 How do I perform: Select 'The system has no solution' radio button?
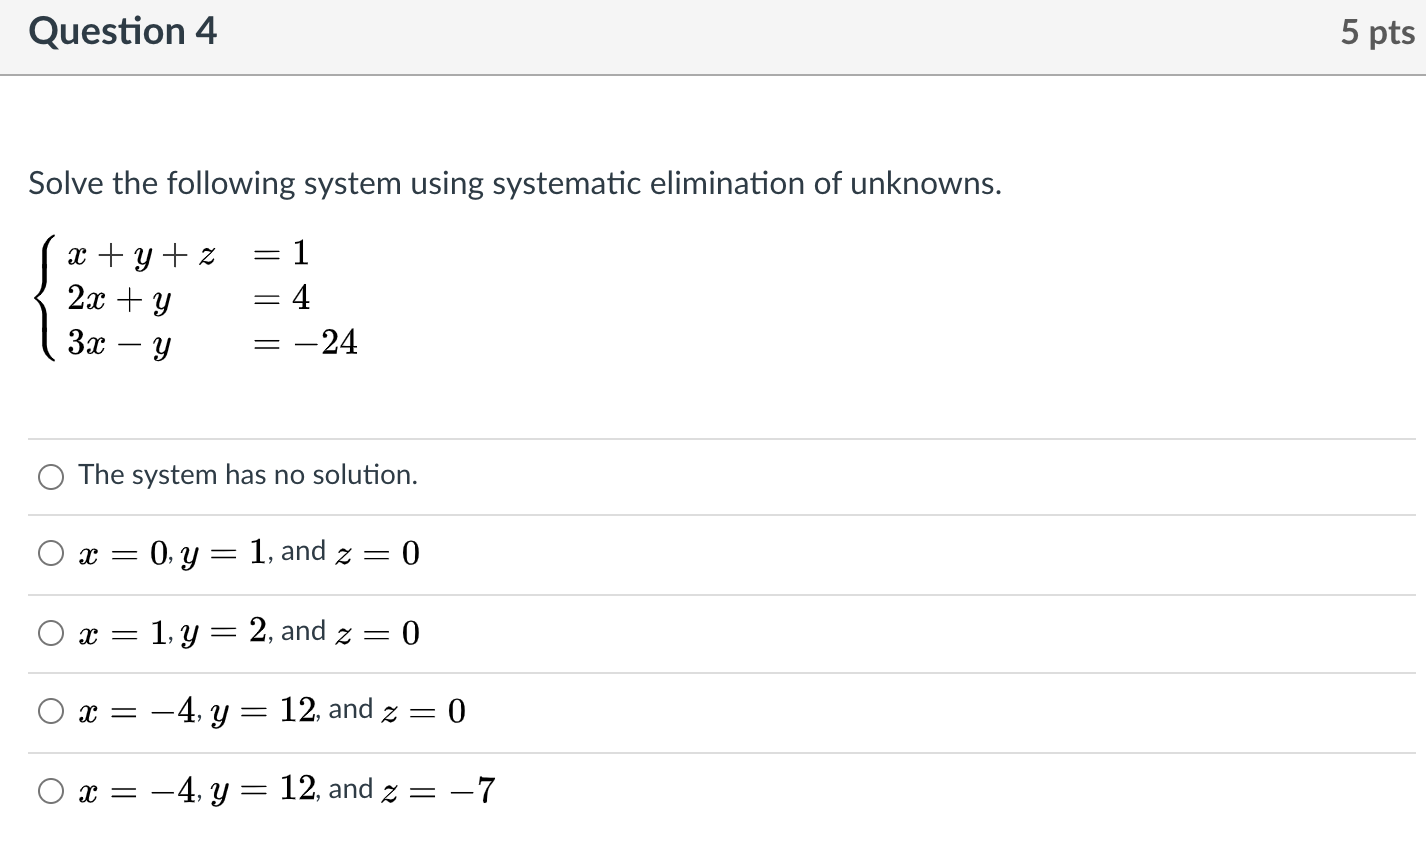(51, 477)
